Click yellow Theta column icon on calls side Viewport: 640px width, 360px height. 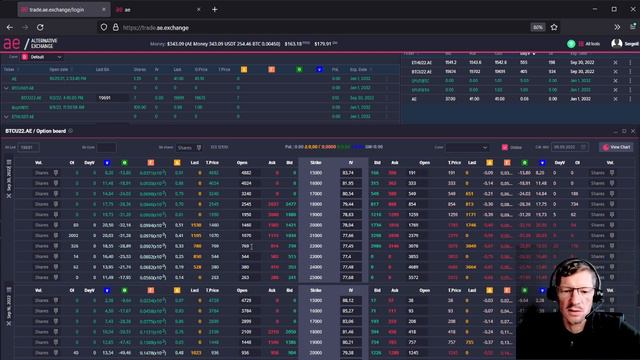(x=177, y=162)
